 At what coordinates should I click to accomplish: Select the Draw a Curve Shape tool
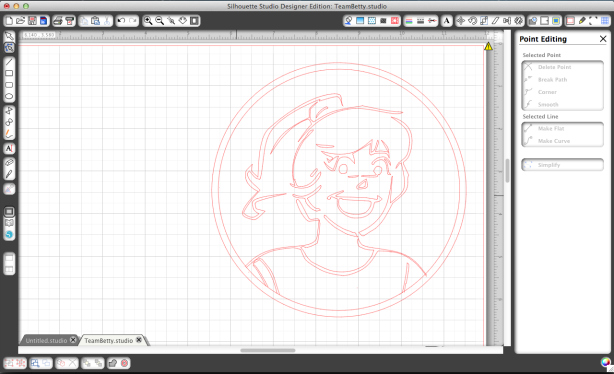tap(9, 122)
